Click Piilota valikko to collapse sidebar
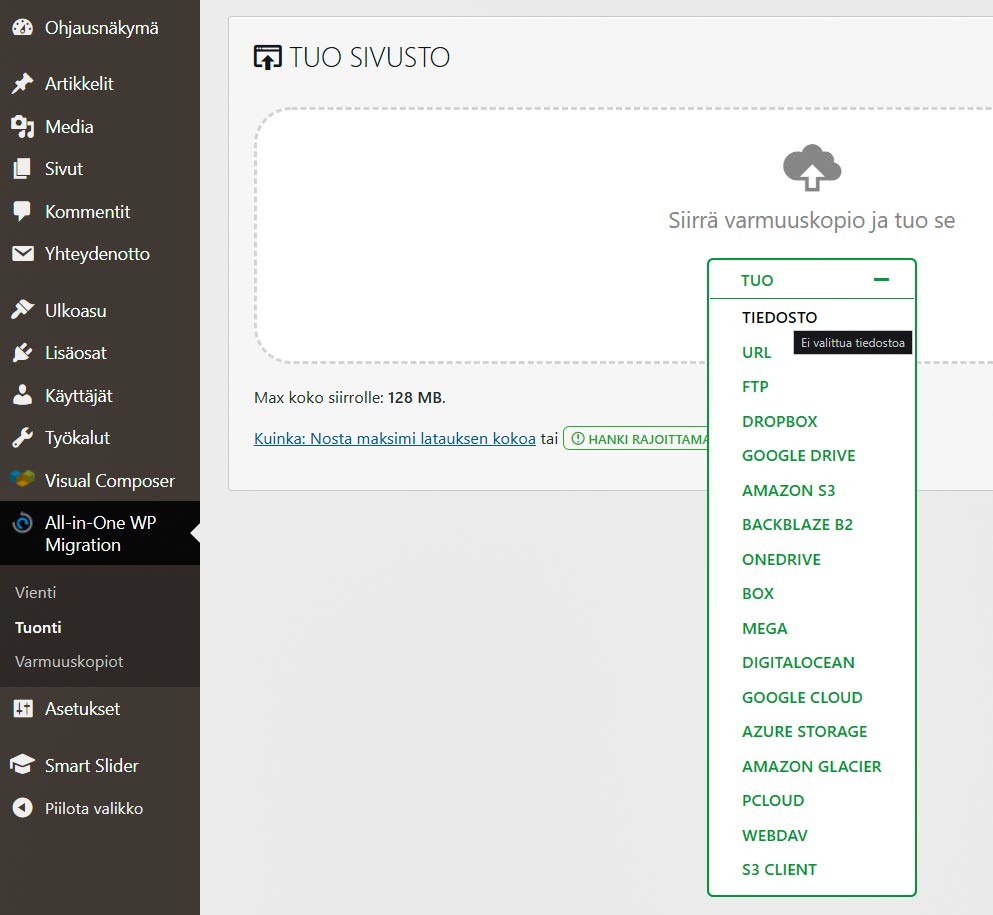Viewport: 993px width, 915px height. pyautogui.click(x=100, y=808)
